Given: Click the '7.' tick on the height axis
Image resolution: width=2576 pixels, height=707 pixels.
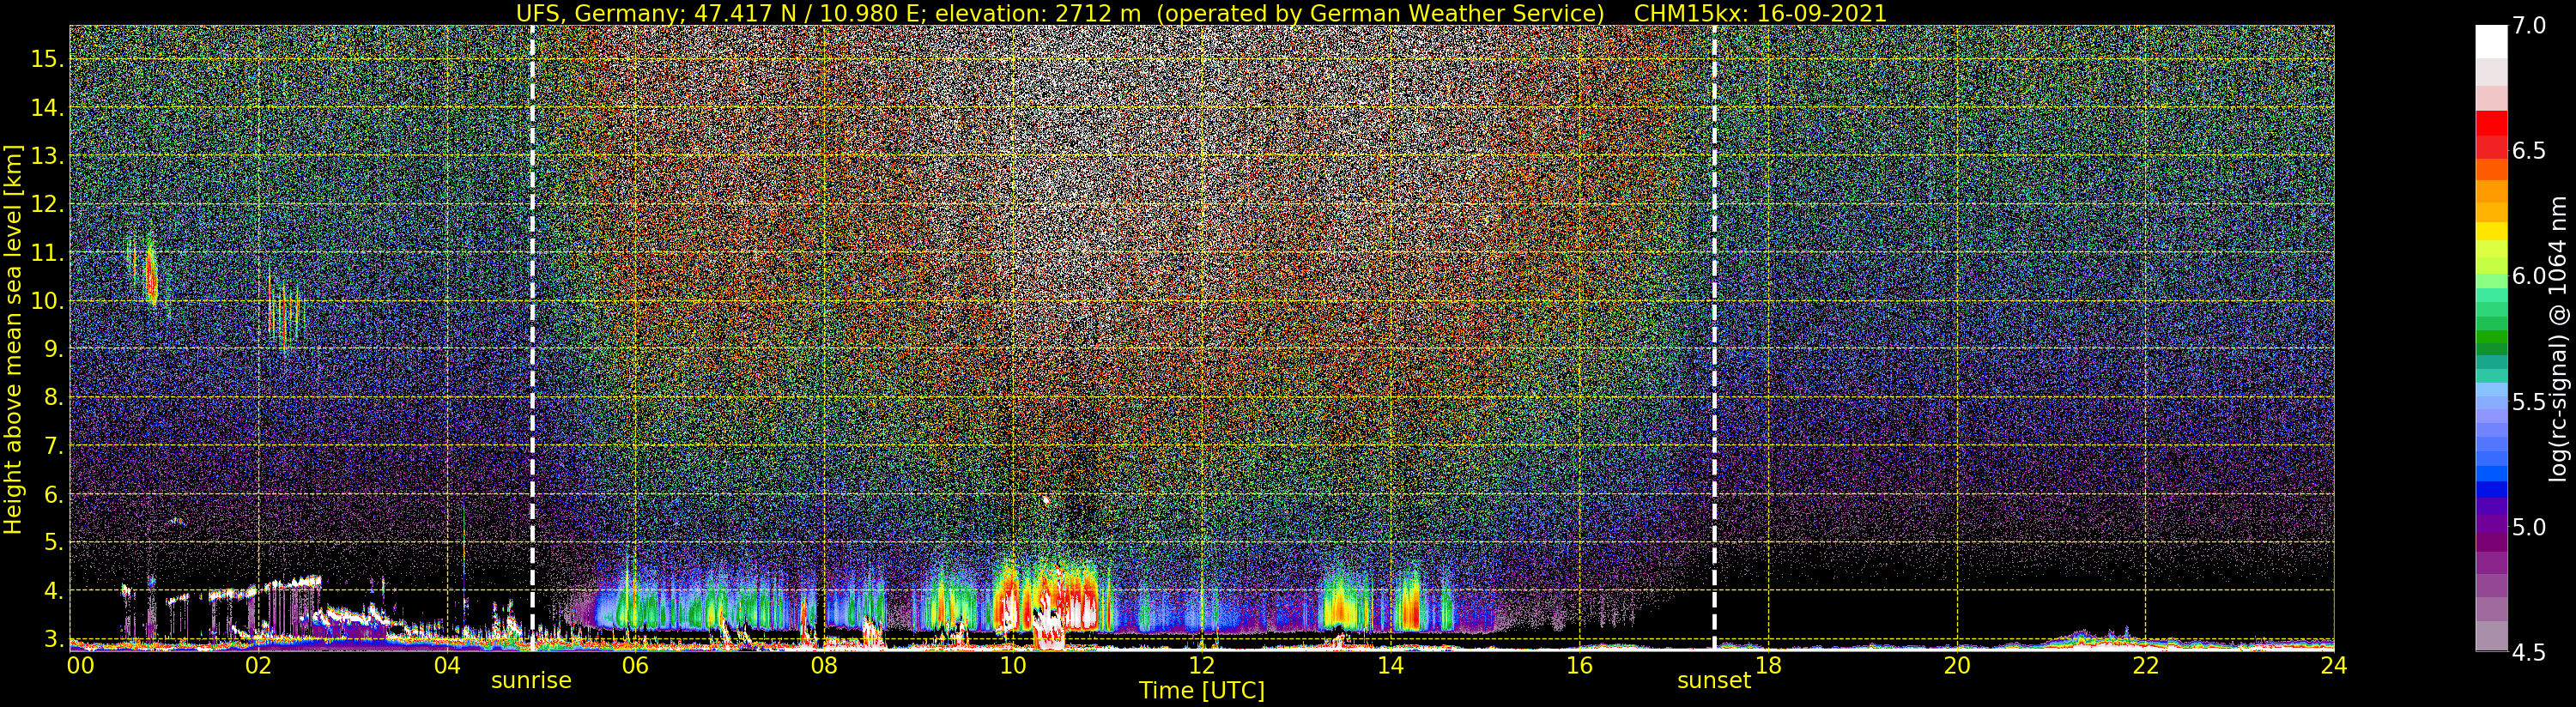Looking at the screenshot, I should (x=53, y=446).
